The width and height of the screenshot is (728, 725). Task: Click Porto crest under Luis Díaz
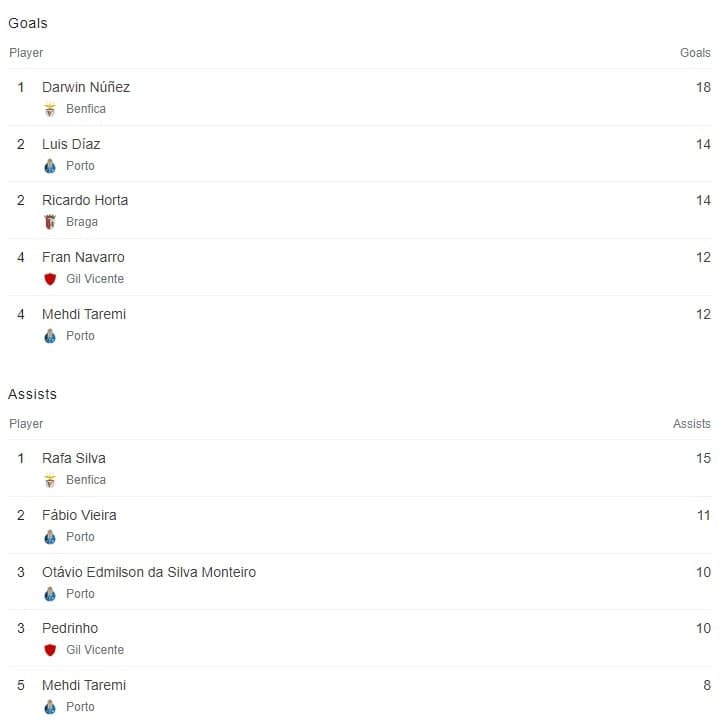coord(50,166)
